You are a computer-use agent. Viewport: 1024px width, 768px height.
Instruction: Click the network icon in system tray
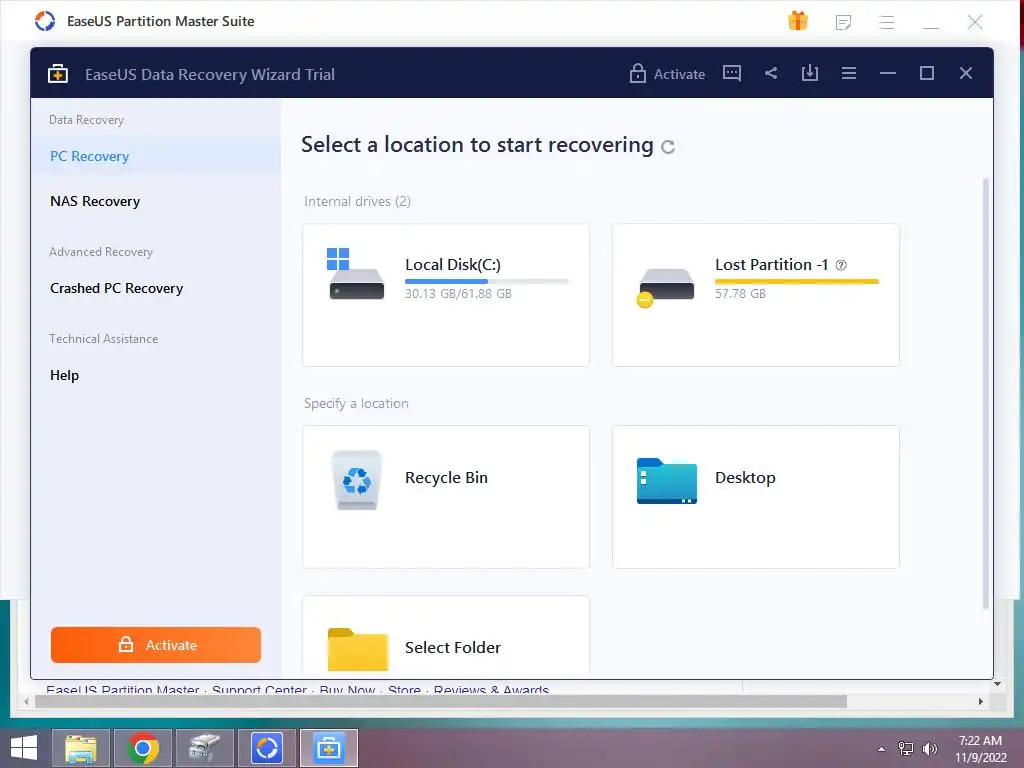pos(906,749)
